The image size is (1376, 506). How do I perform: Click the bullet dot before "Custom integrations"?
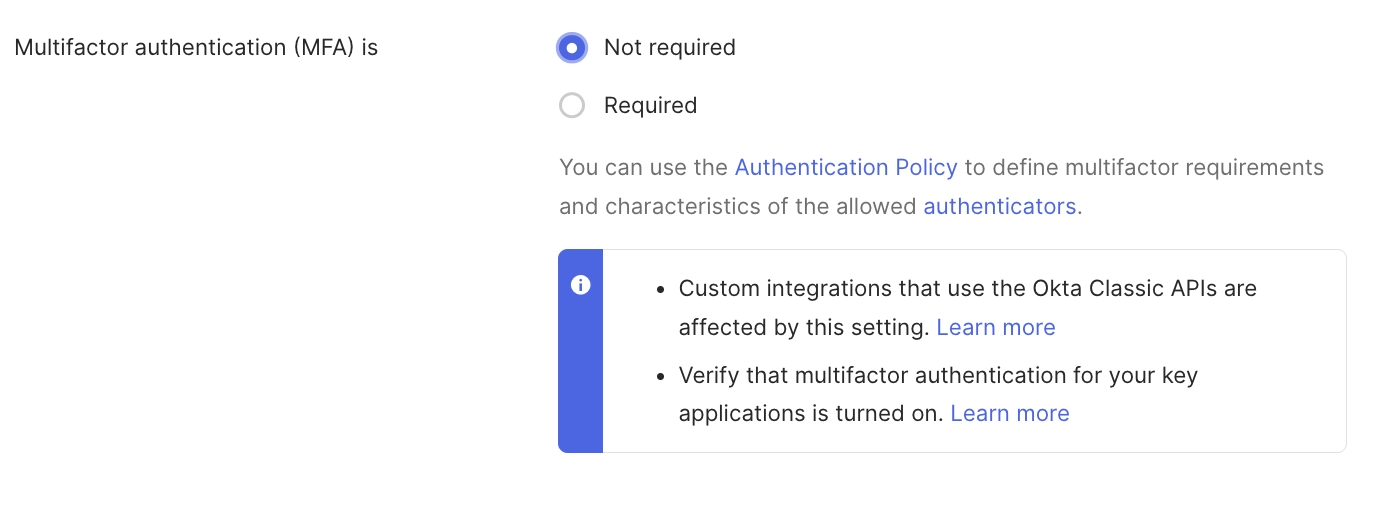pyautogui.click(x=660, y=290)
